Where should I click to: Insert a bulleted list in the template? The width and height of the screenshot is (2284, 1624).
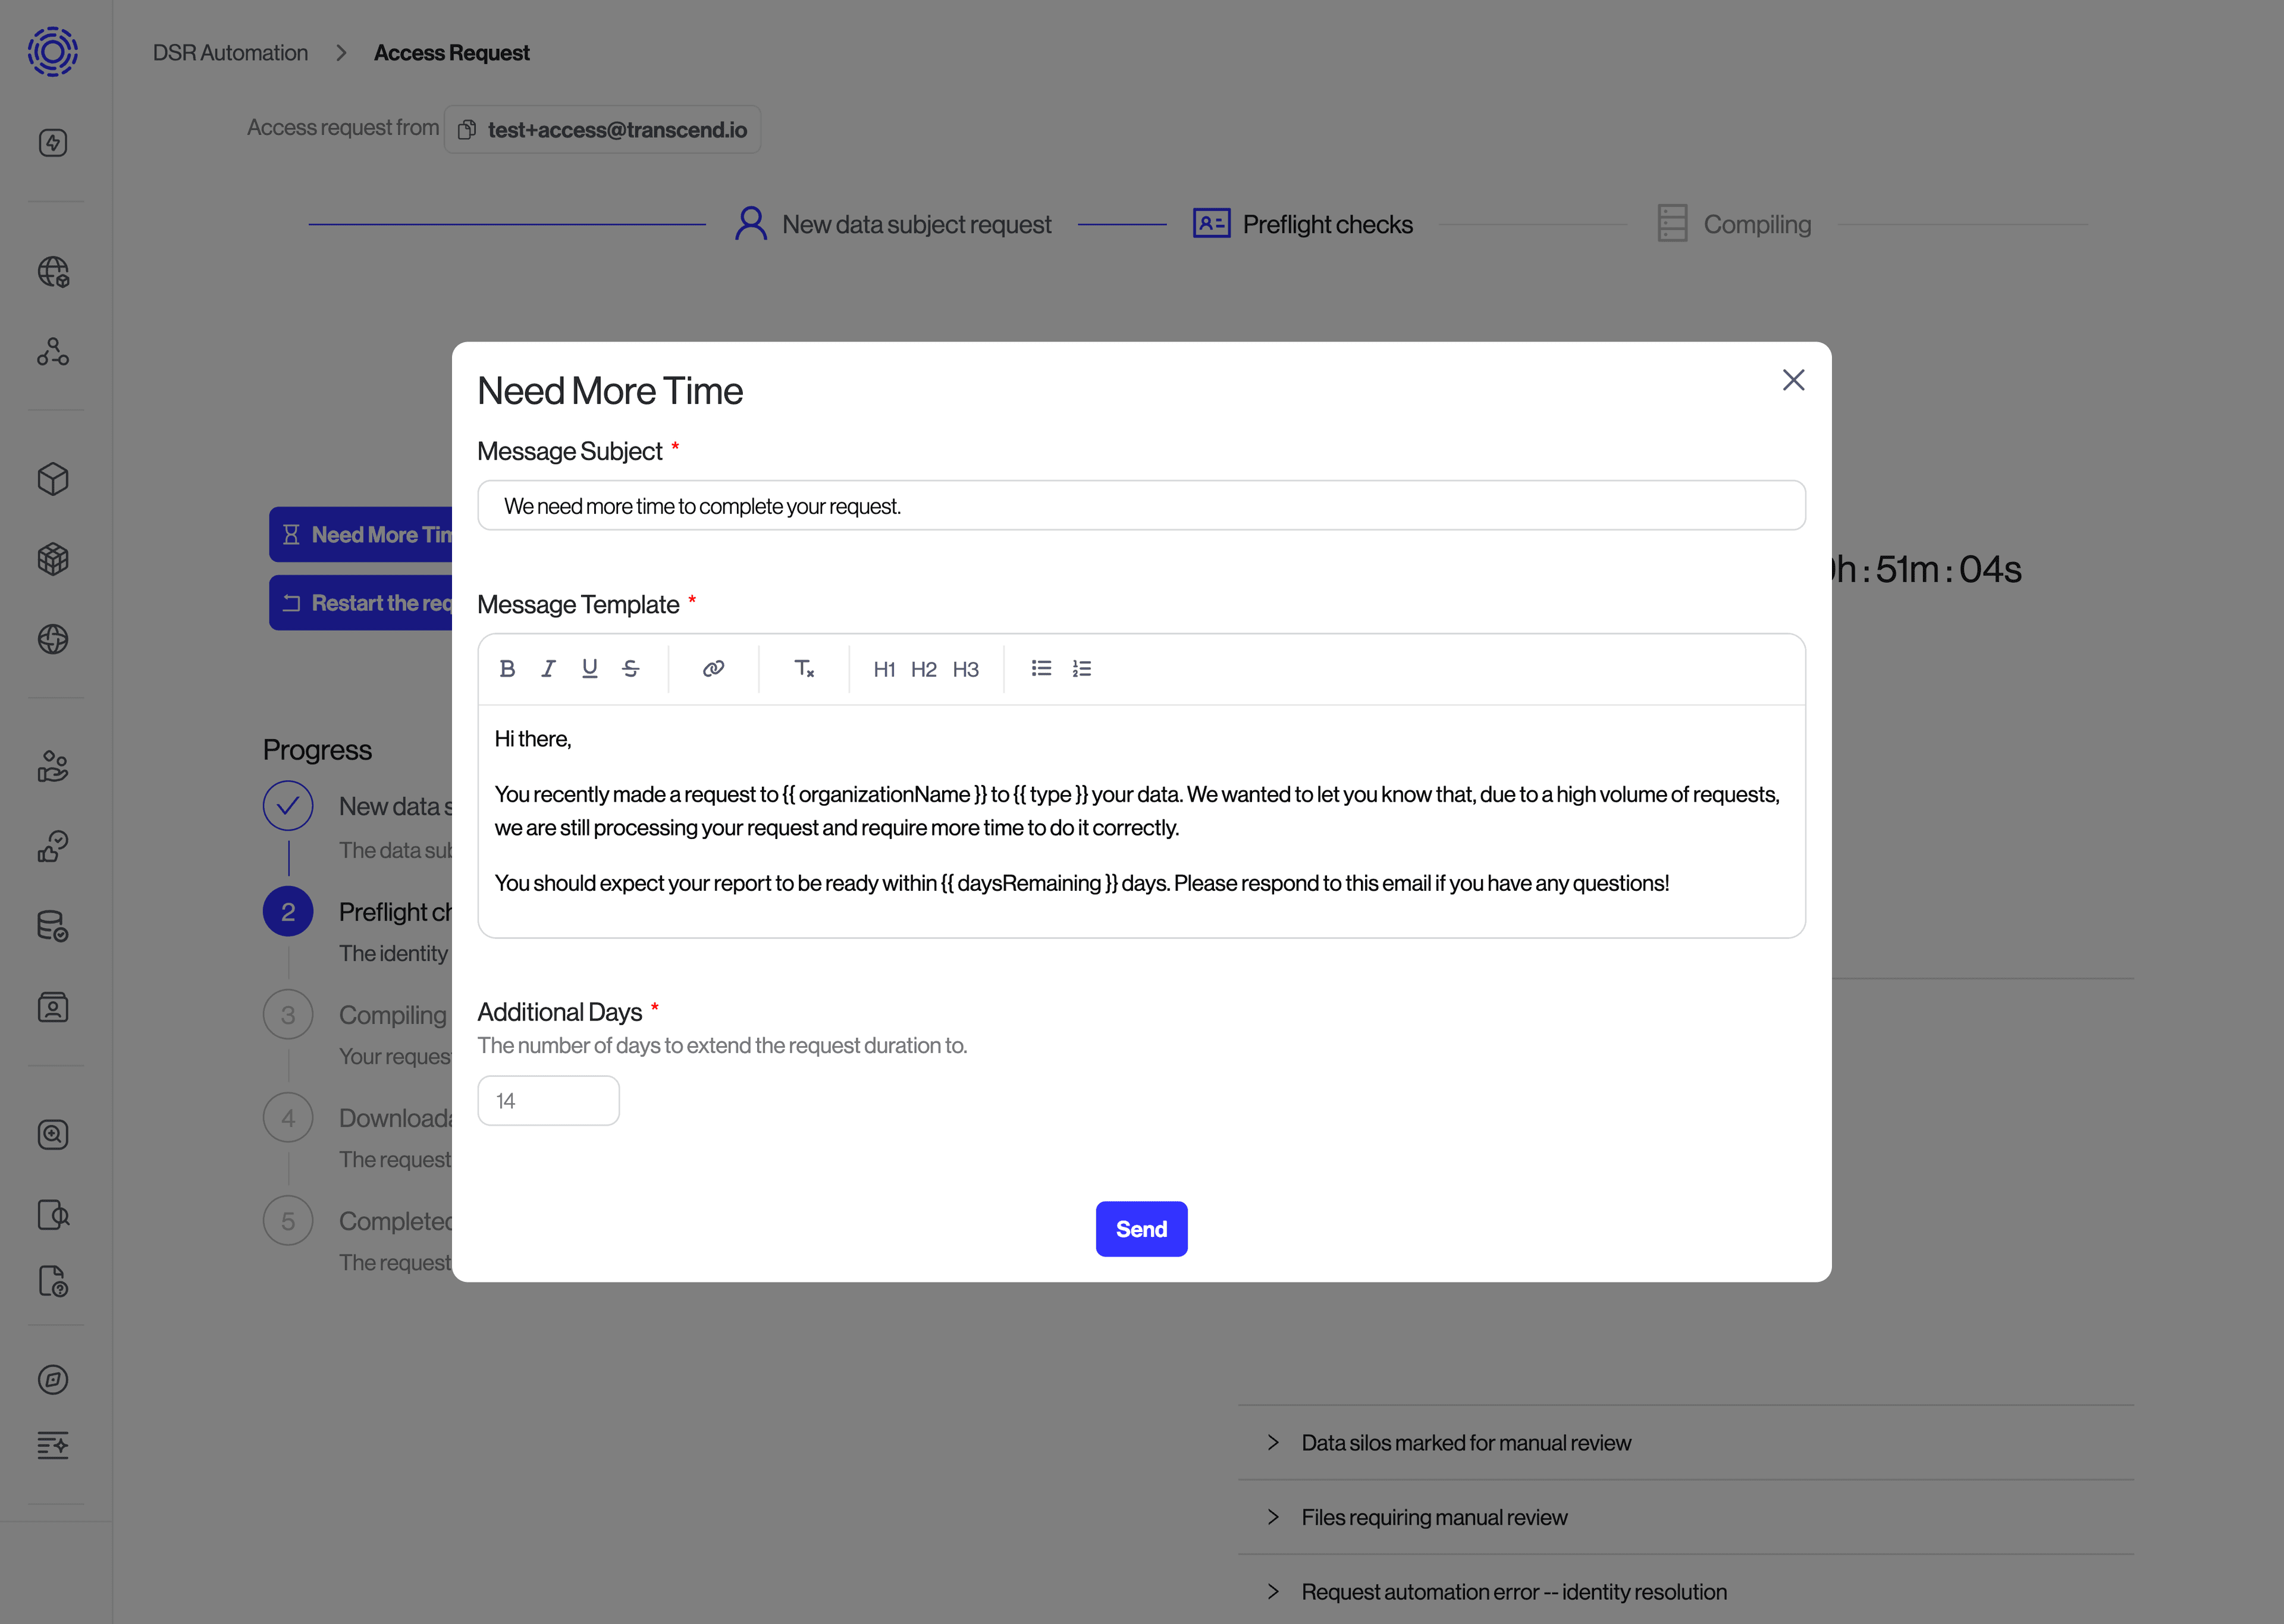coord(1041,668)
